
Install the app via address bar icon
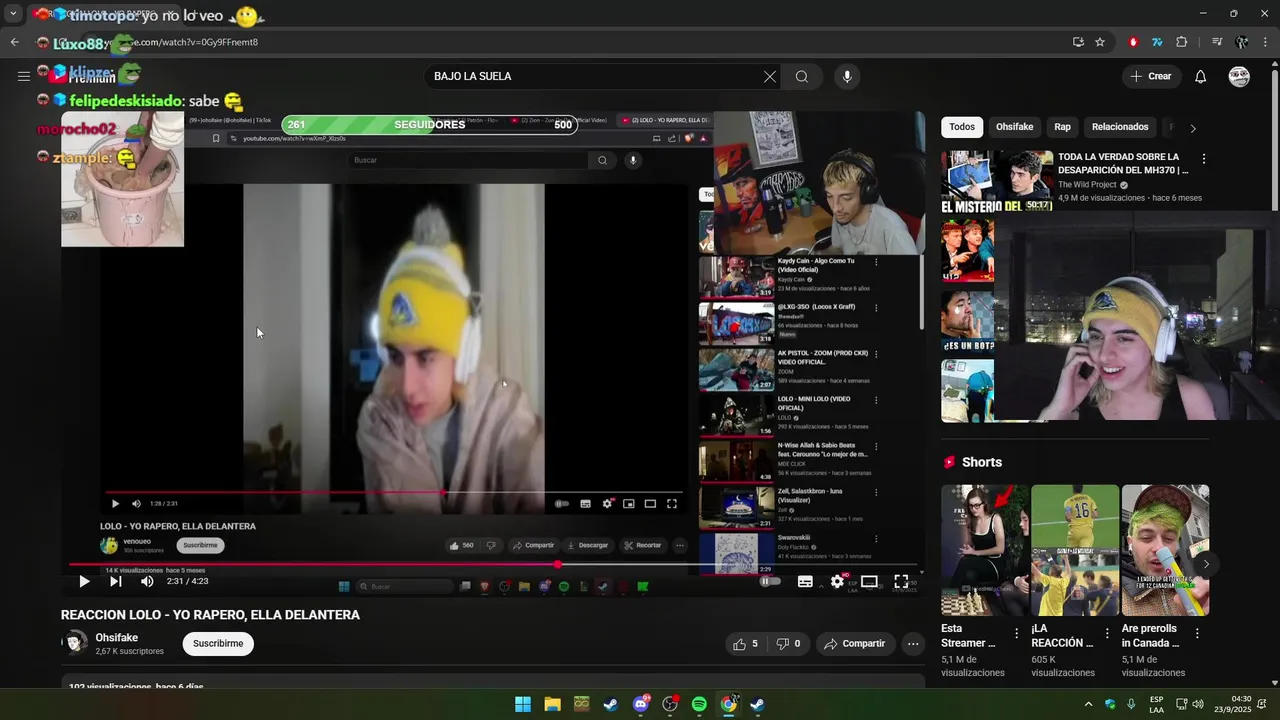click(x=1078, y=42)
